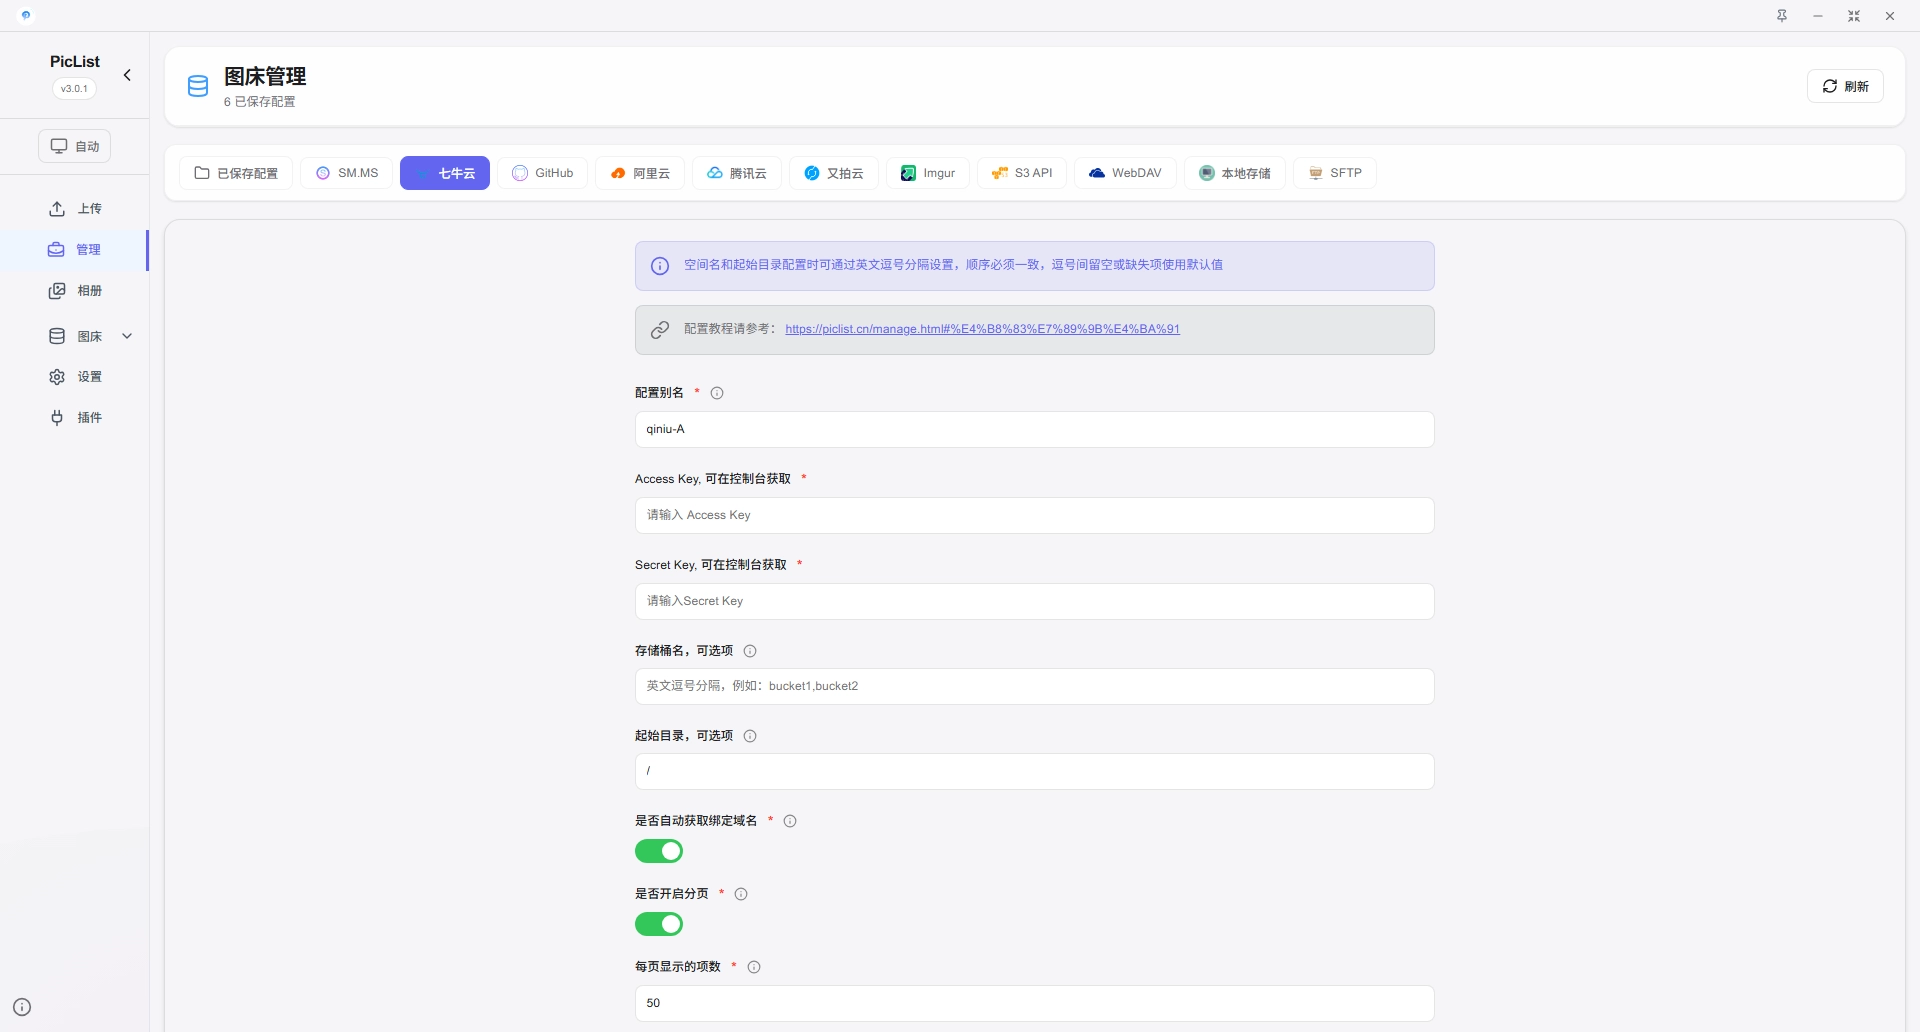Open 管理 manage page in sidebar
Screen dimensions: 1920x1032
[74, 250]
